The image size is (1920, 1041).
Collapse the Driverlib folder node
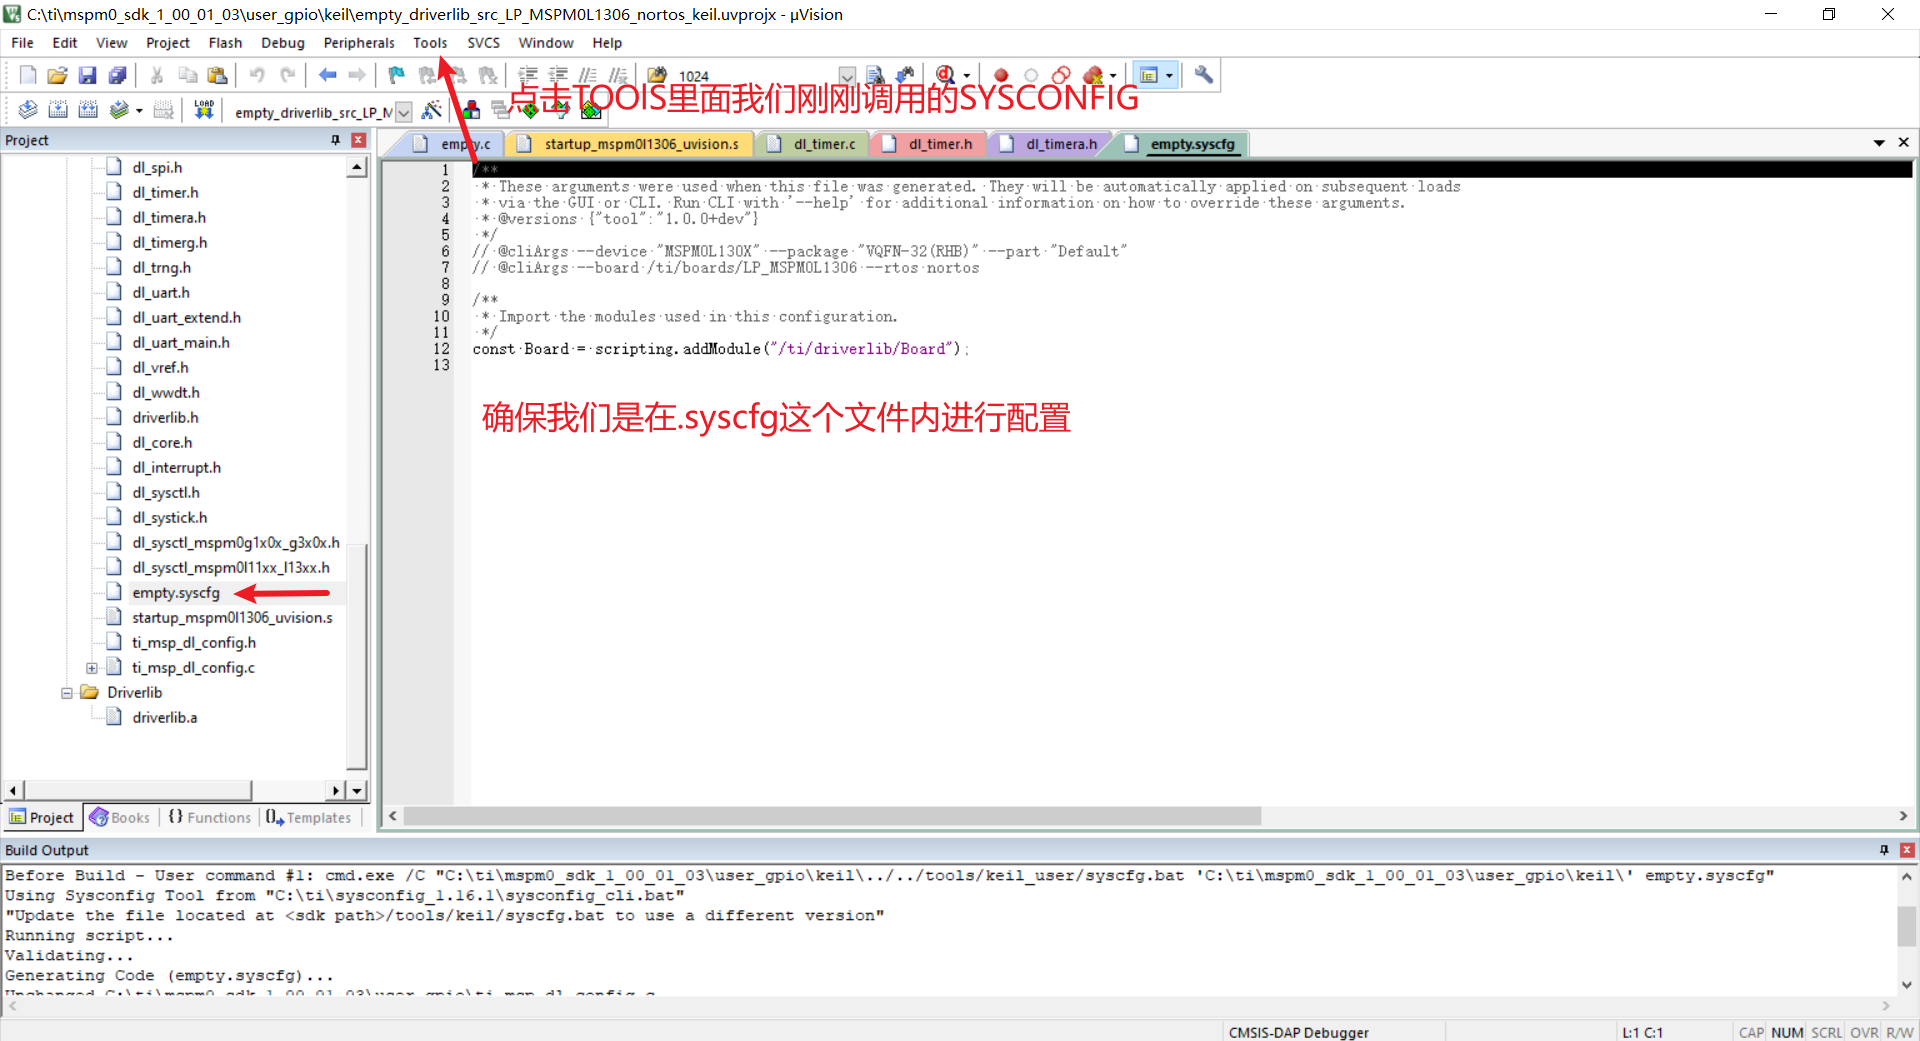pyautogui.click(x=67, y=693)
